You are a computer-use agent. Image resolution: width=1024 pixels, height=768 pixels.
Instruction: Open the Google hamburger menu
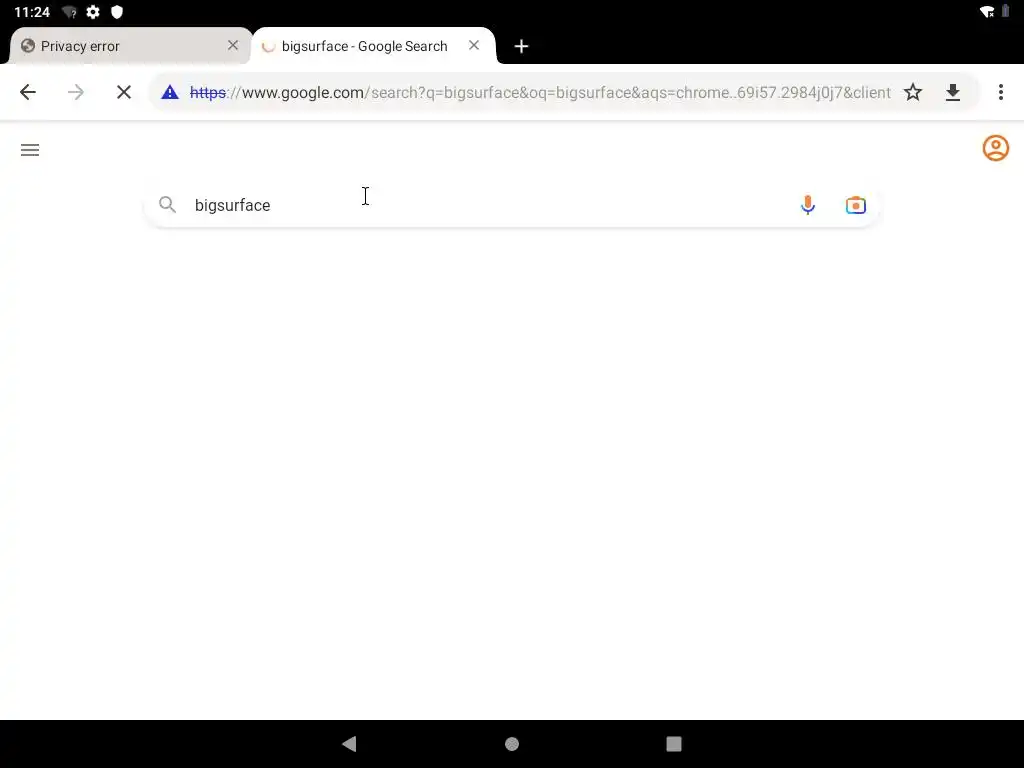[30, 150]
